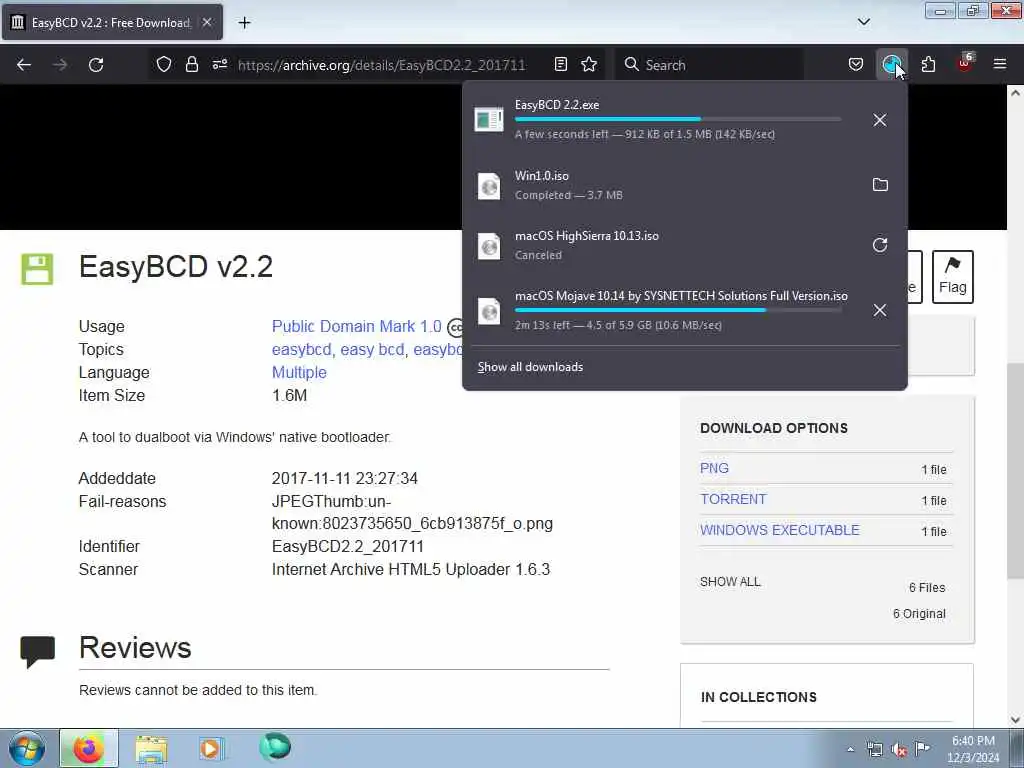Screen dimensions: 1024x768
Task: Click the scrollbar up arrow
Action: [x=1015, y=93]
